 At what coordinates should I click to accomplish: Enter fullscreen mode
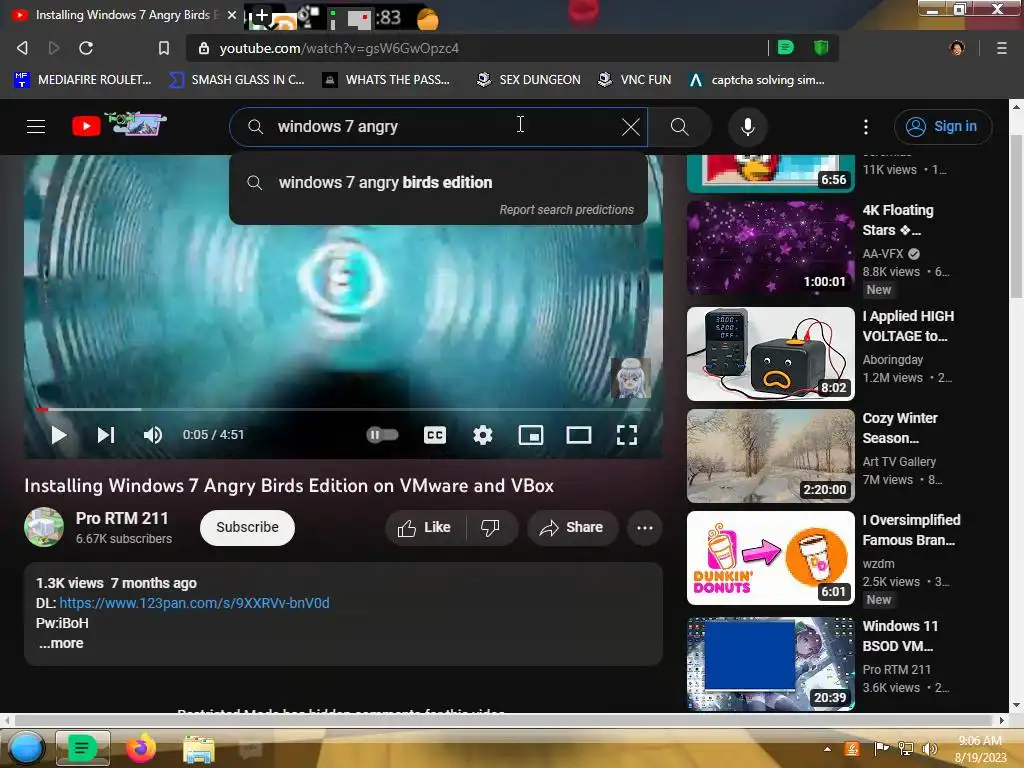pos(627,435)
